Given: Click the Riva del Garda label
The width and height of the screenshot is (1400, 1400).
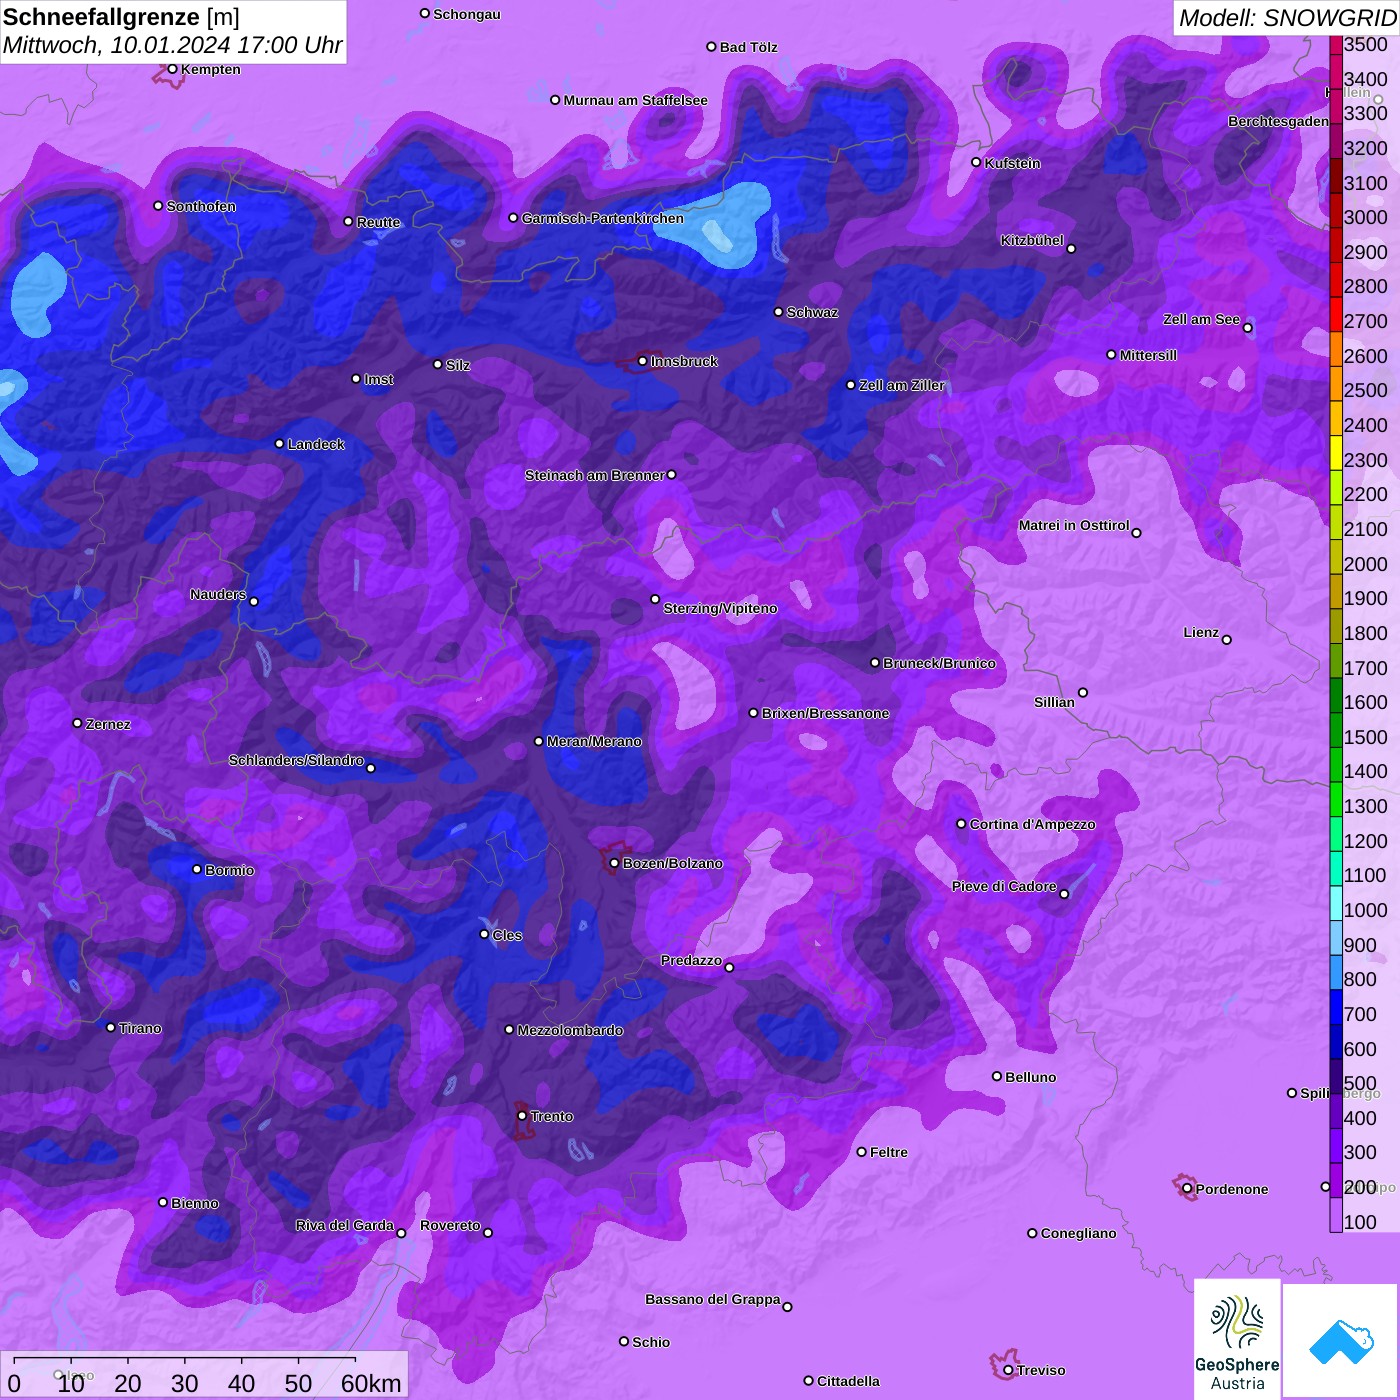Looking at the screenshot, I should coord(345,1225).
